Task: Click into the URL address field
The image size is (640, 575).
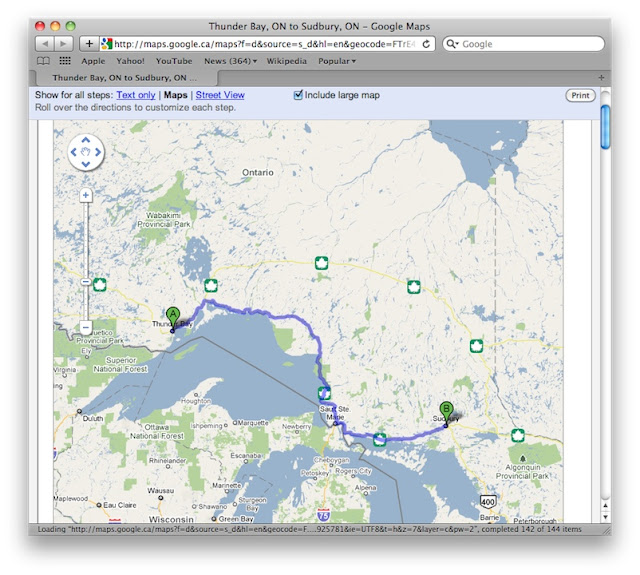Action: (x=265, y=44)
